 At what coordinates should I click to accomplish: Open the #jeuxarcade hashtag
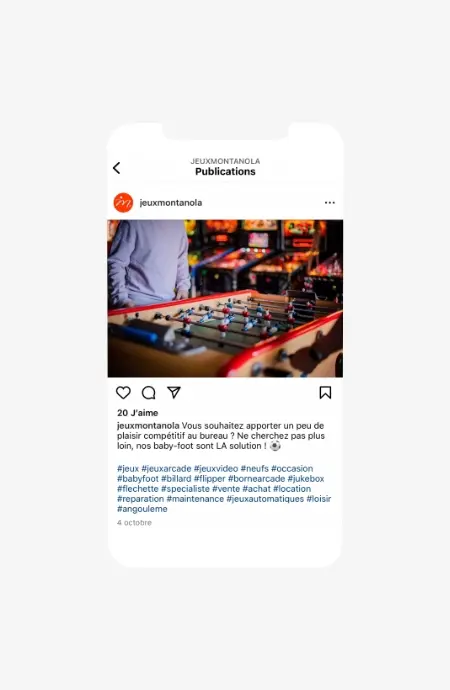click(x=166, y=469)
